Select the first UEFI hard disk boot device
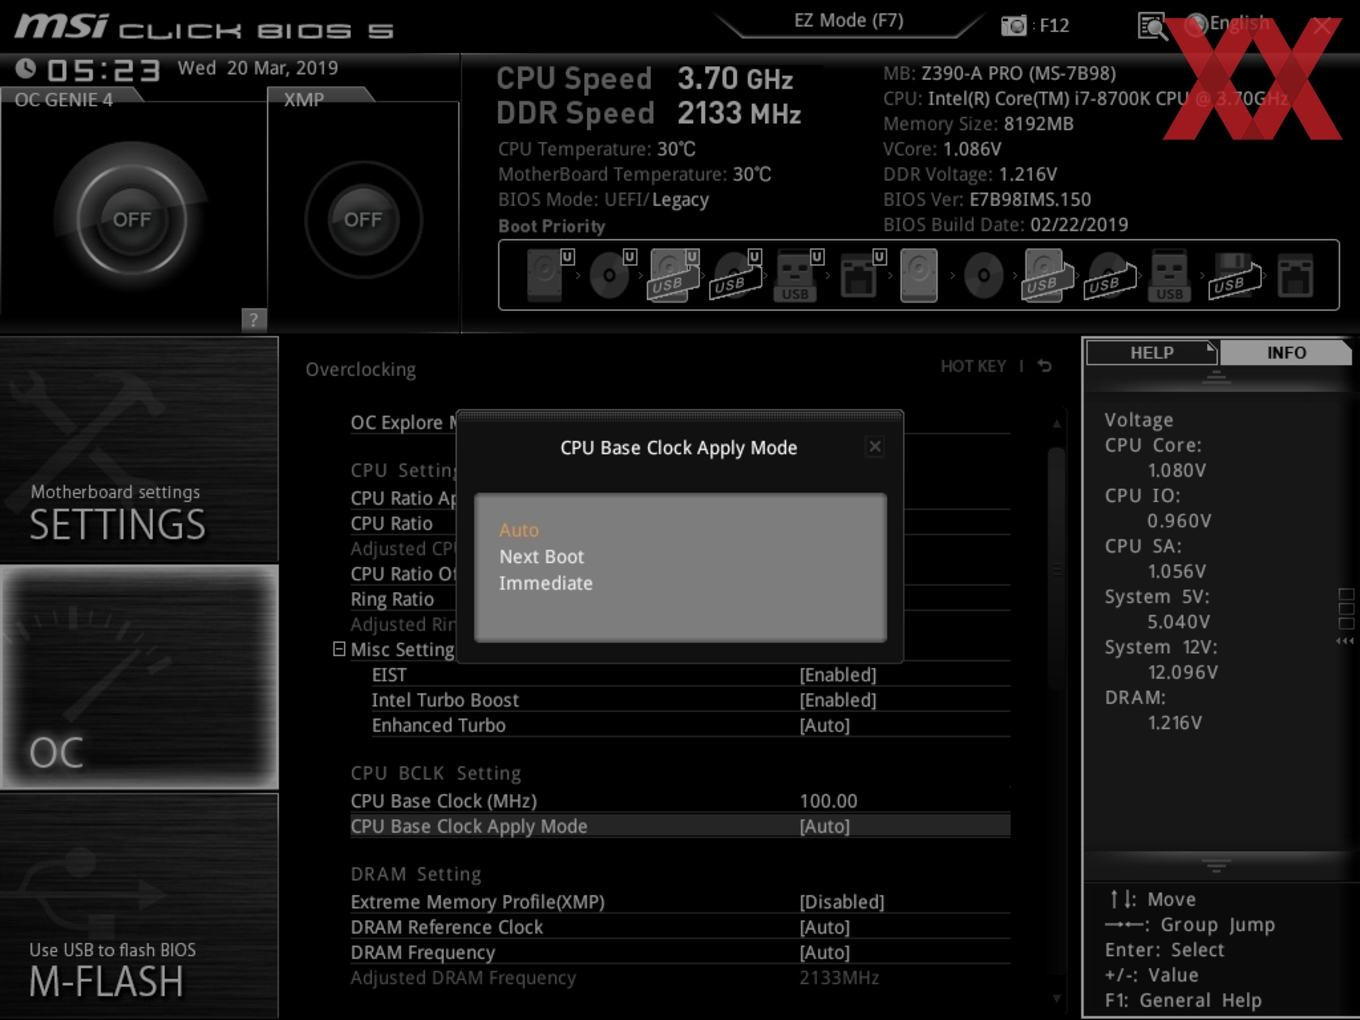 click(x=548, y=275)
